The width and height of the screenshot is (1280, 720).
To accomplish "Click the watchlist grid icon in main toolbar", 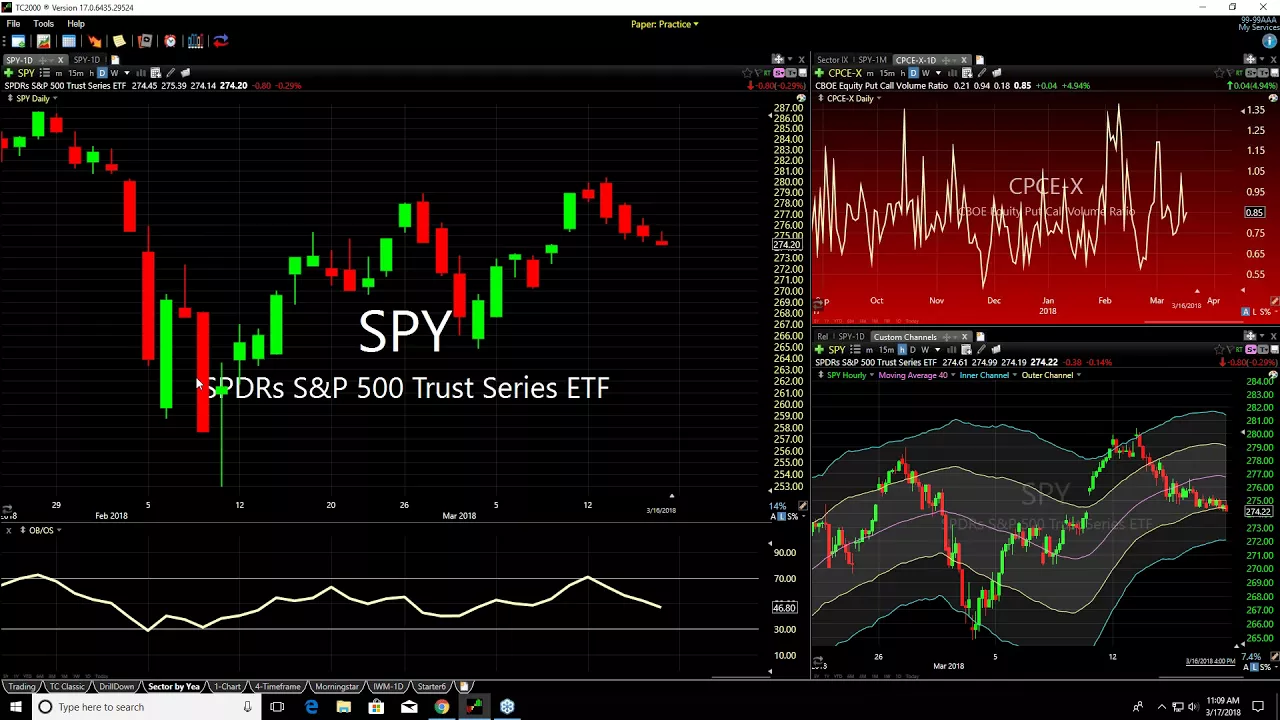I will (69, 41).
